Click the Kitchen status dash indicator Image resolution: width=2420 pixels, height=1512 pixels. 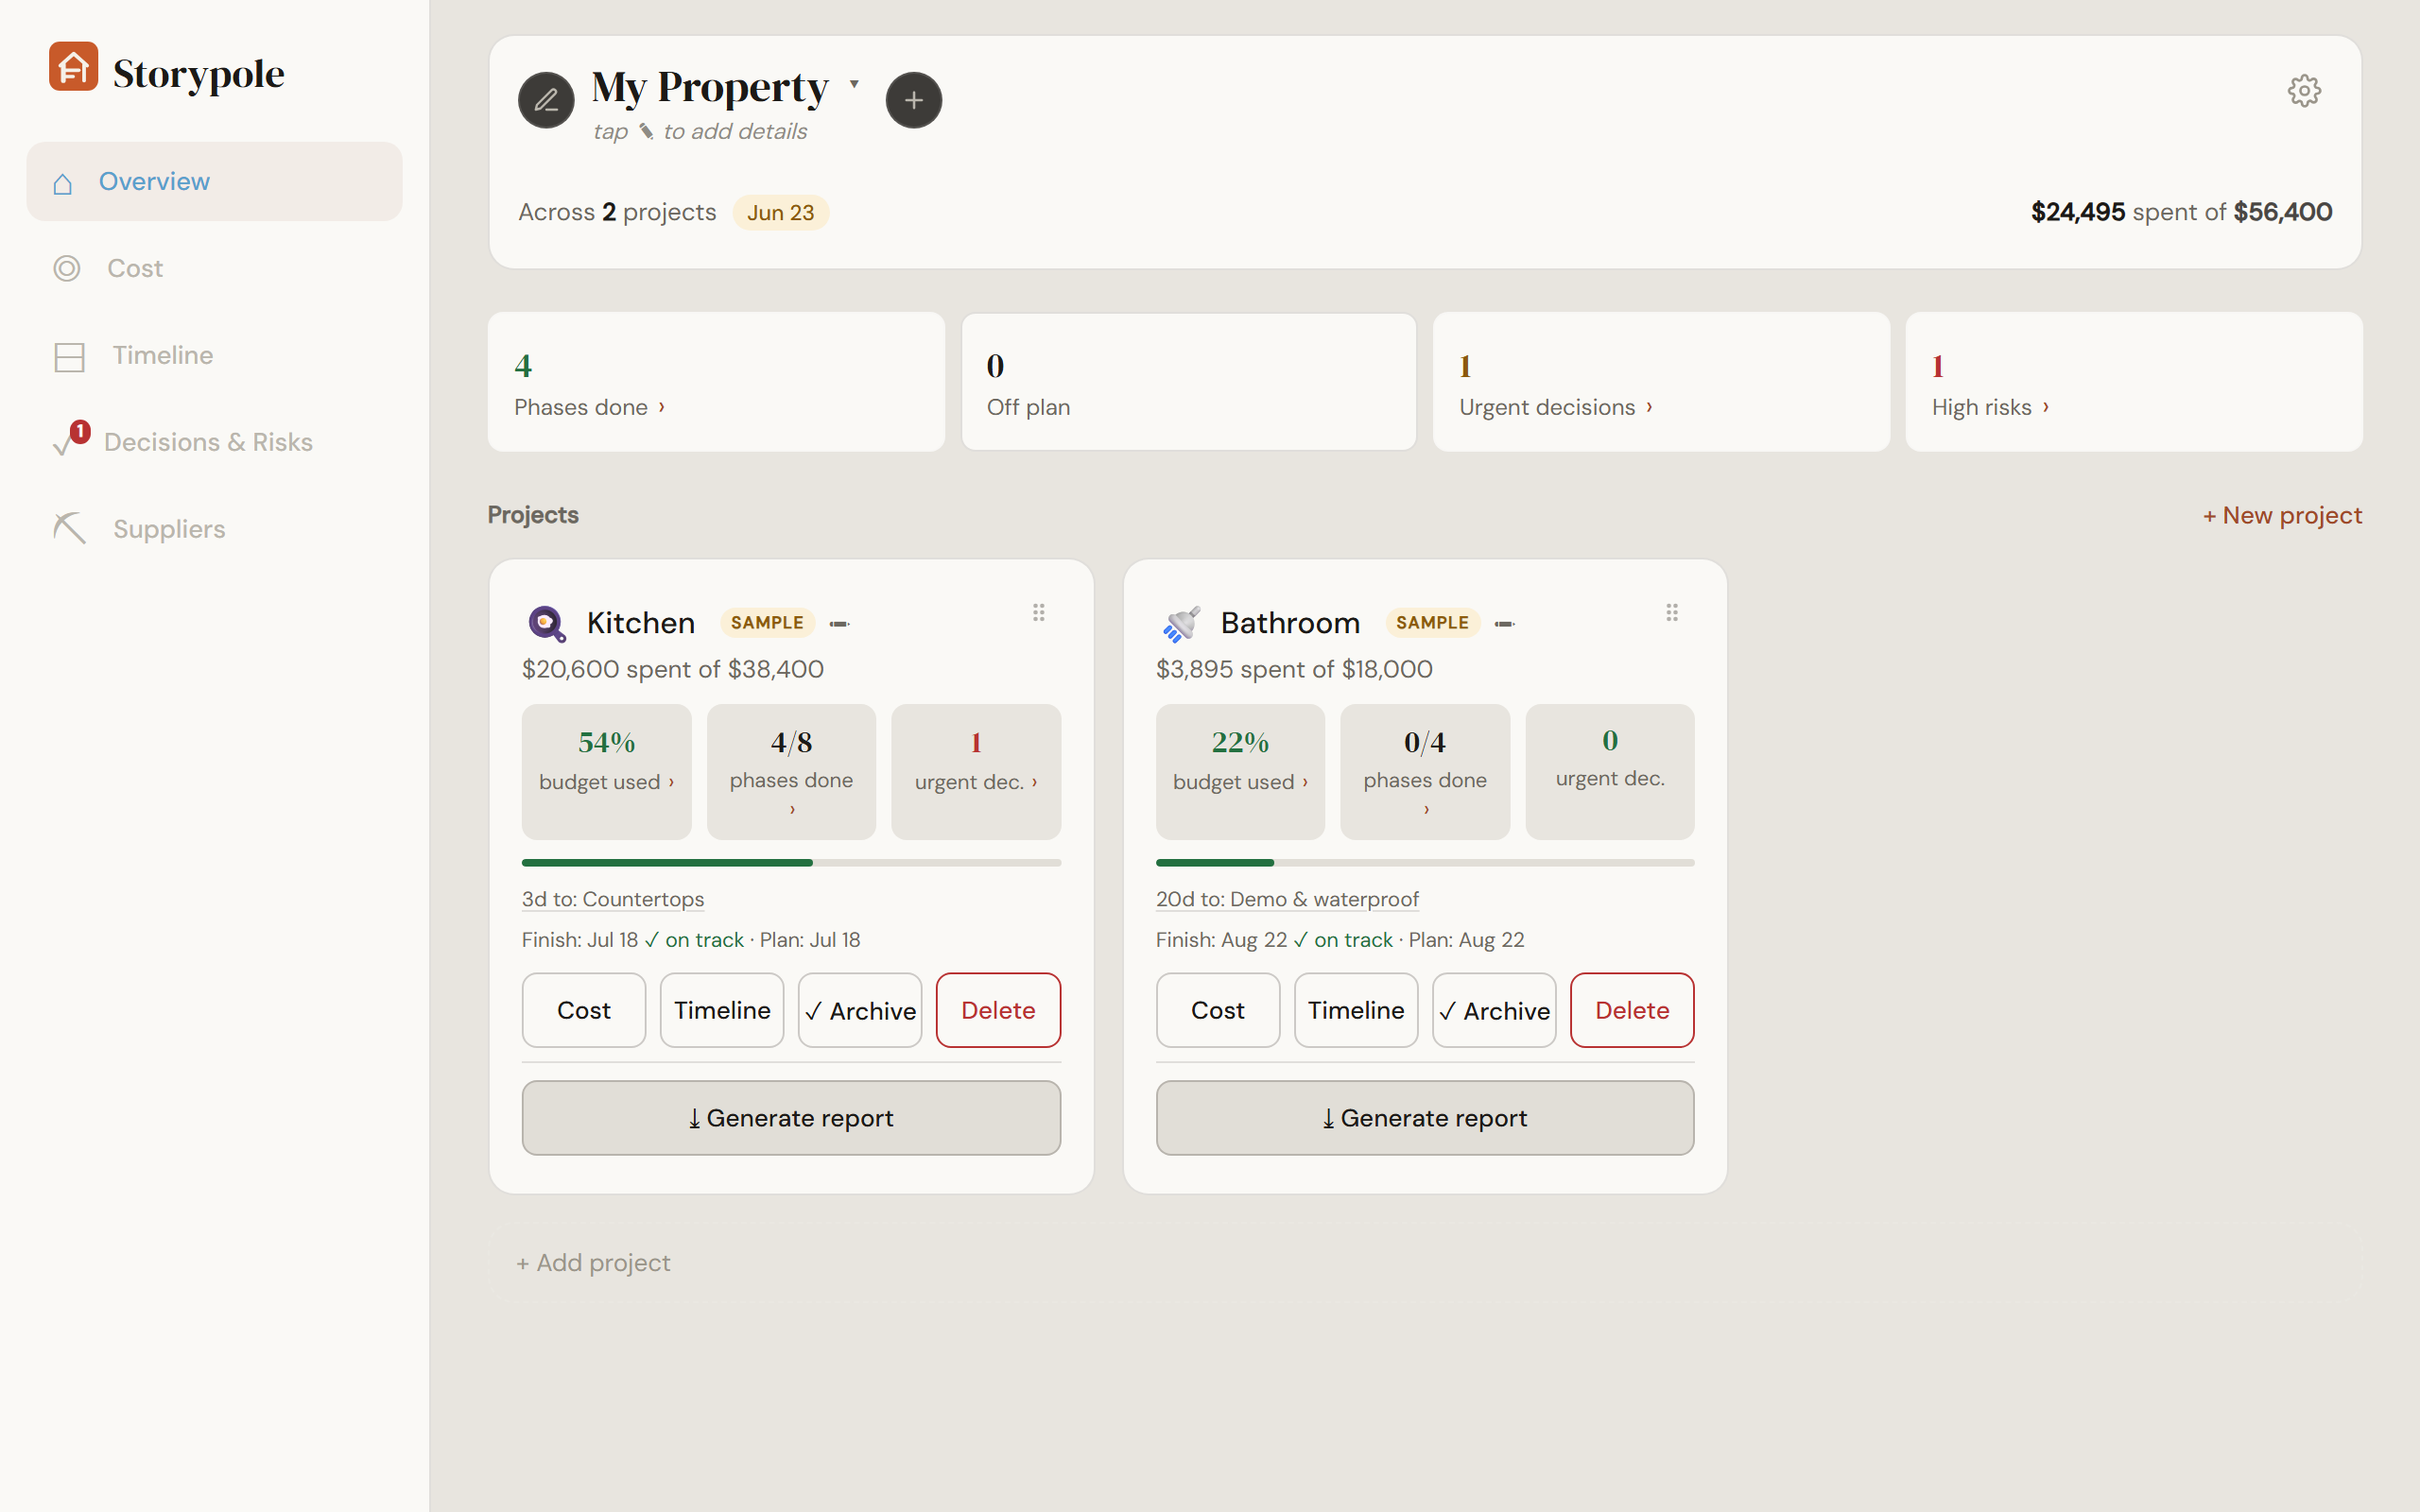click(x=839, y=624)
